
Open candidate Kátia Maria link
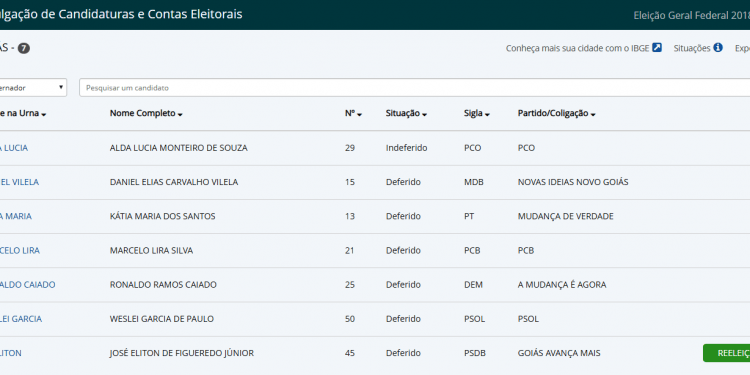tap(16, 216)
